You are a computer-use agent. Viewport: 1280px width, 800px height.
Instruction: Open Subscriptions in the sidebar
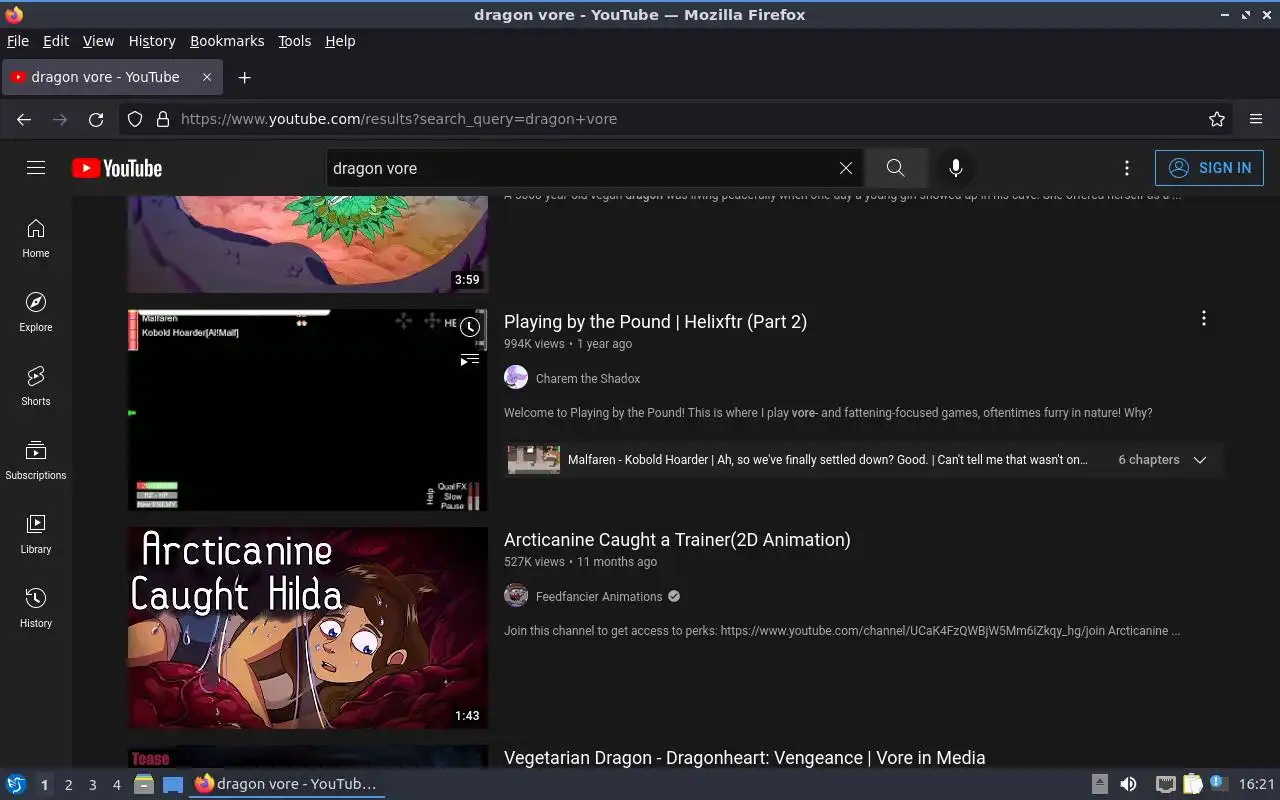(36, 460)
